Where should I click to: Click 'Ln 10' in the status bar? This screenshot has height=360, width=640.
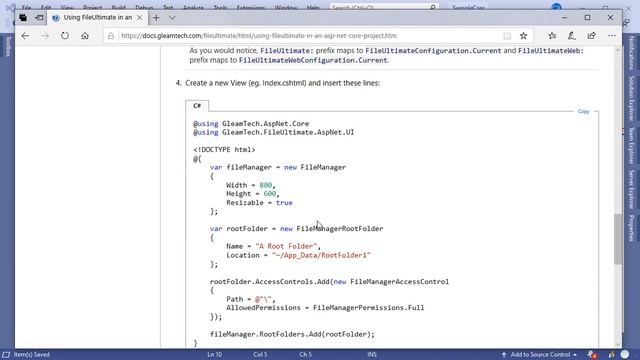214,355
